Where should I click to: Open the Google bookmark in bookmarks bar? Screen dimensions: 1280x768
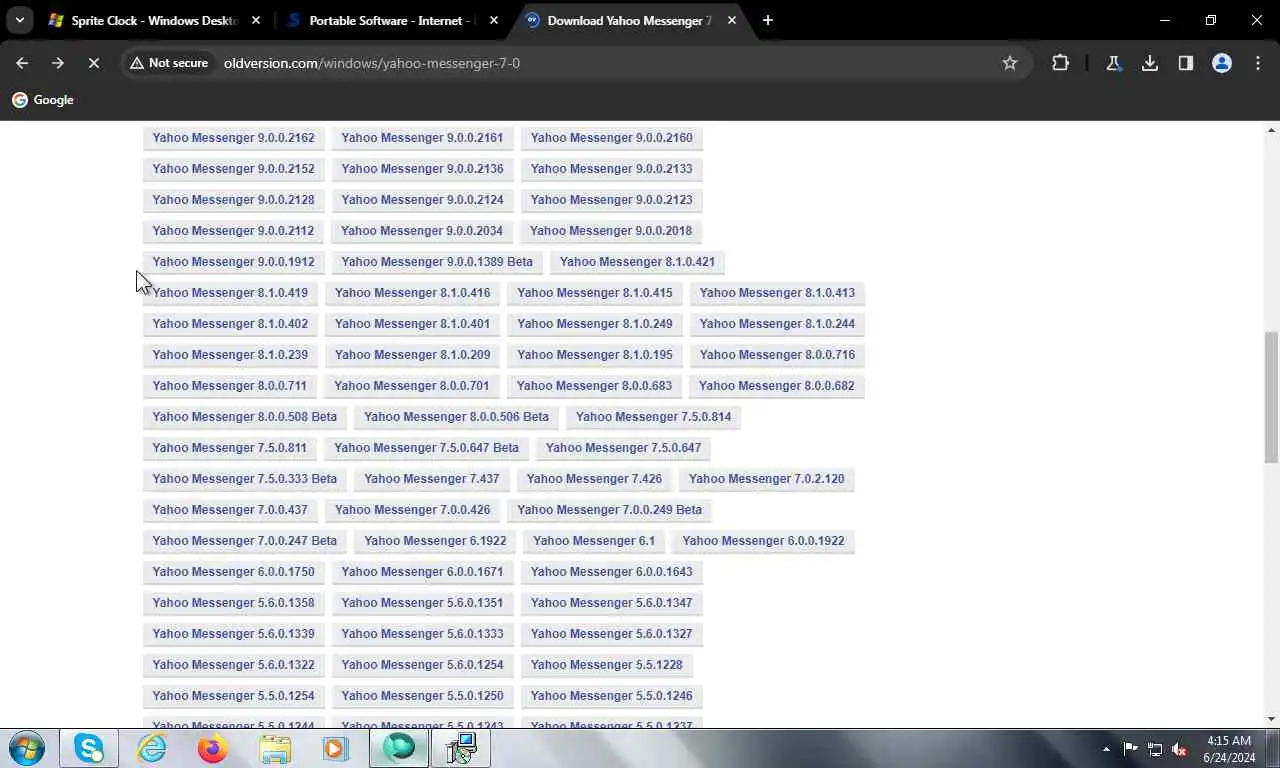pyautogui.click(x=43, y=100)
